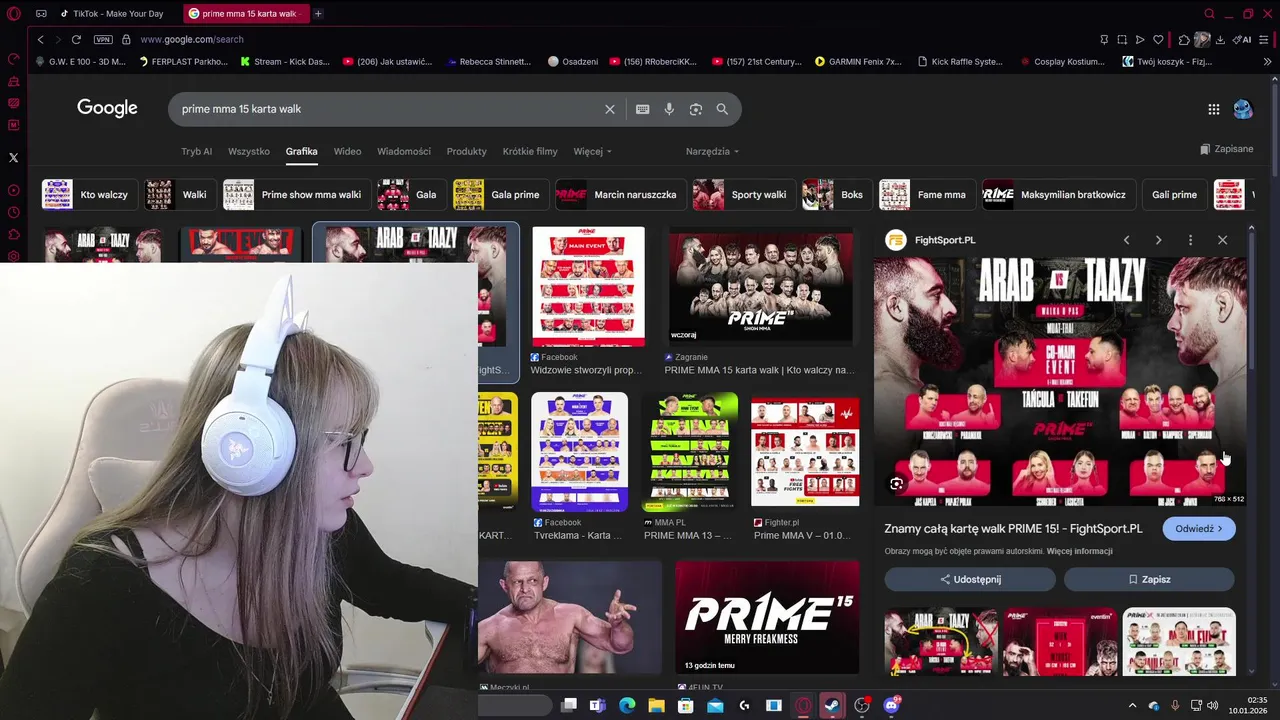Show previous image in FightSport.PL panel
The image size is (1280, 720).
click(x=1126, y=240)
